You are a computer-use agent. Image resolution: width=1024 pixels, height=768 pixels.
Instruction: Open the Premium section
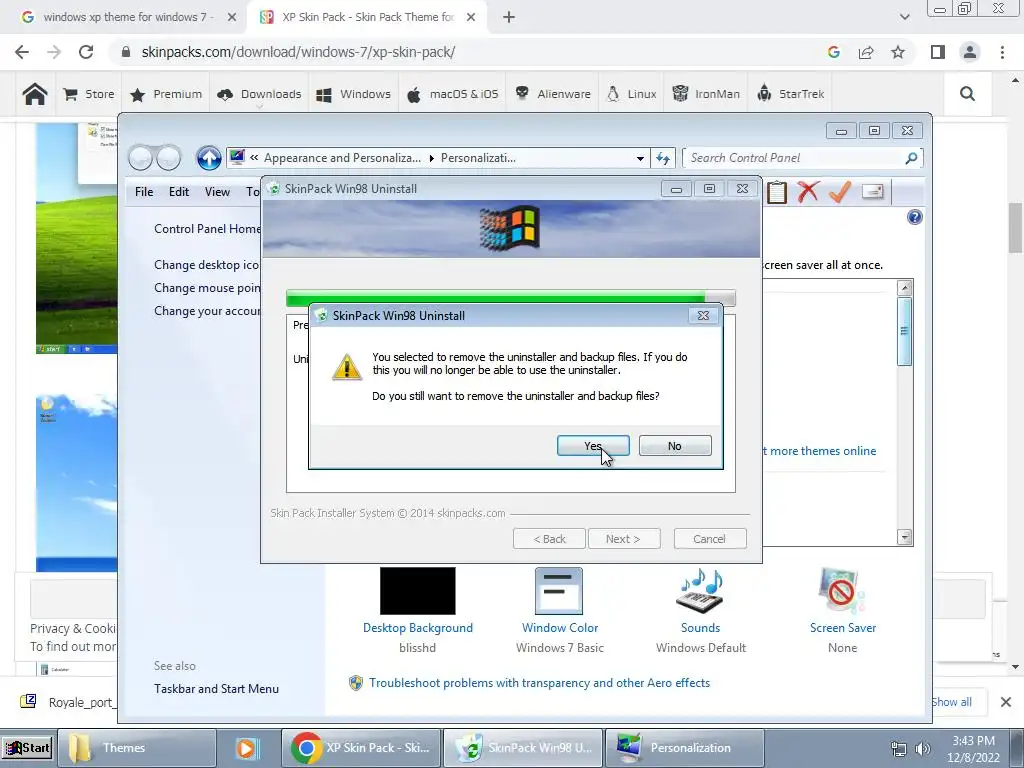[x=166, y=94]
